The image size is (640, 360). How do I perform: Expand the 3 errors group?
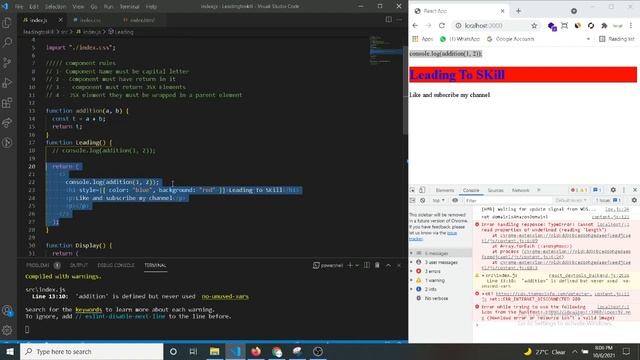tap(432, 271)
